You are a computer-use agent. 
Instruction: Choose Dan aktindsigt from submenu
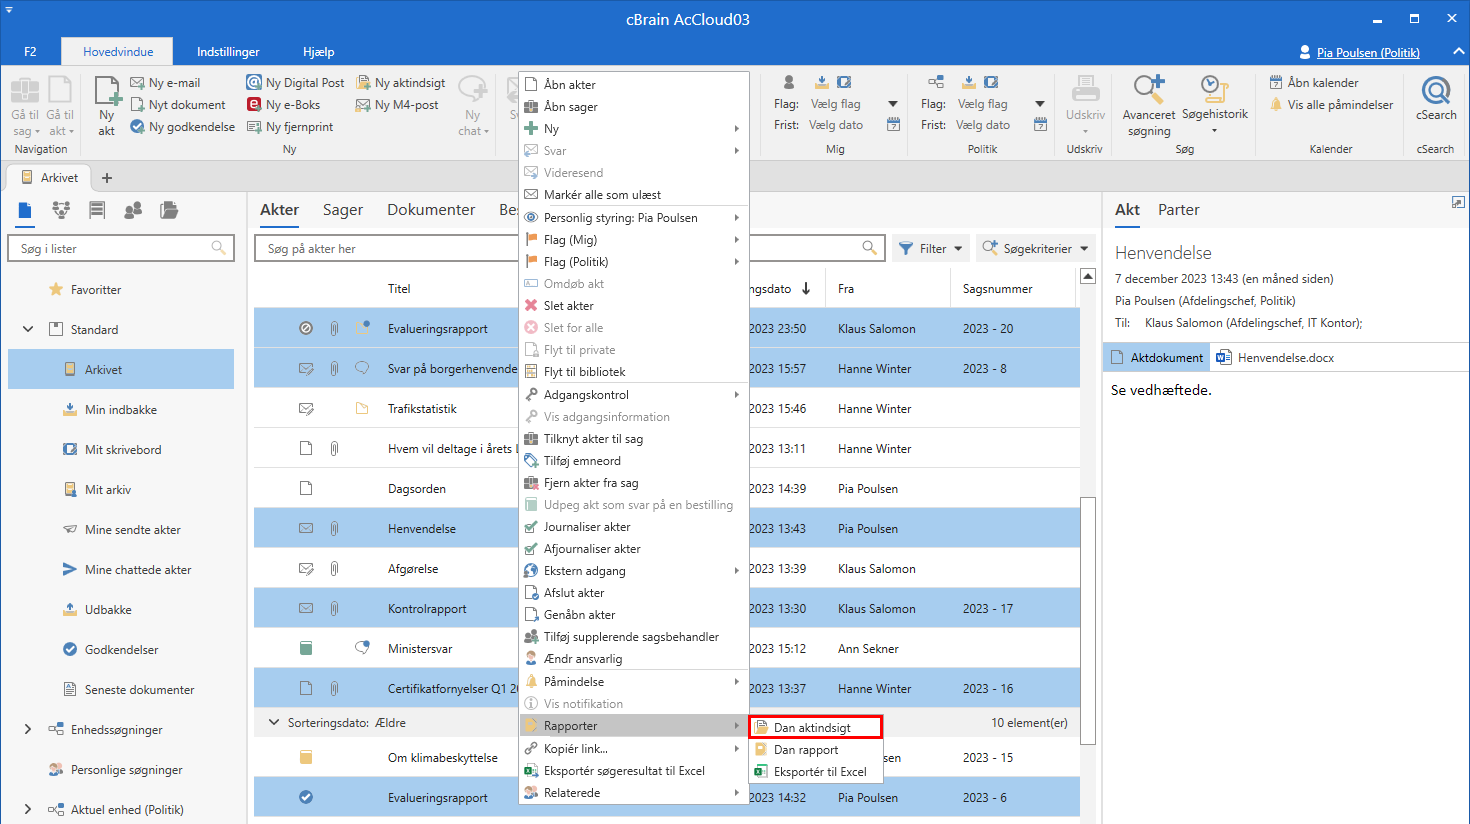[816, 728]
